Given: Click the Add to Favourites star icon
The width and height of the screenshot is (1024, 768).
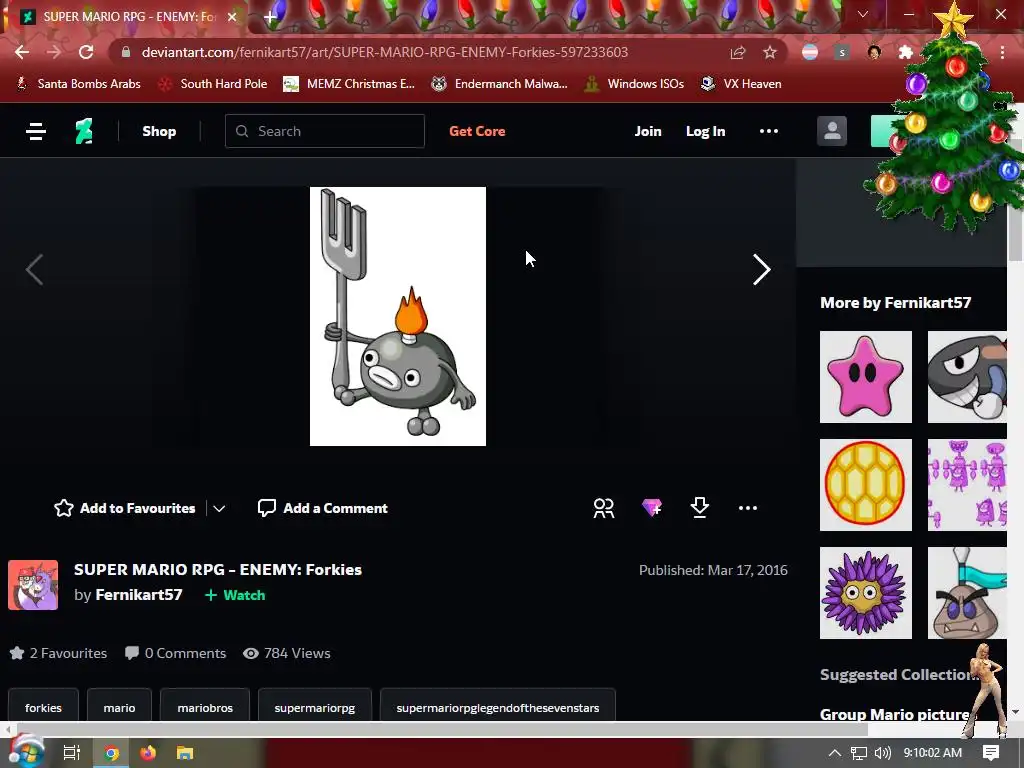Looking at the screenshot, I should click(x=63, y=508).
